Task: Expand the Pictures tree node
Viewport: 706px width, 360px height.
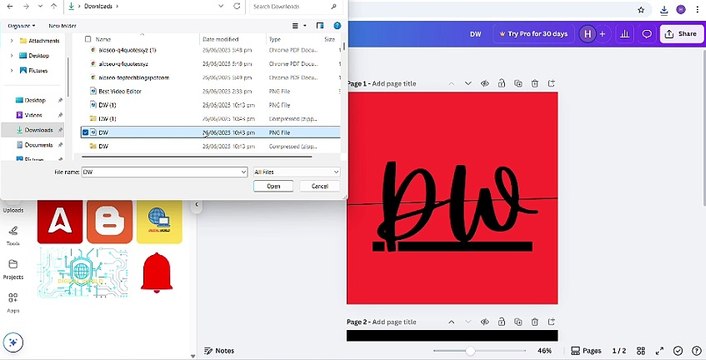Action: [x=12, y=71]
